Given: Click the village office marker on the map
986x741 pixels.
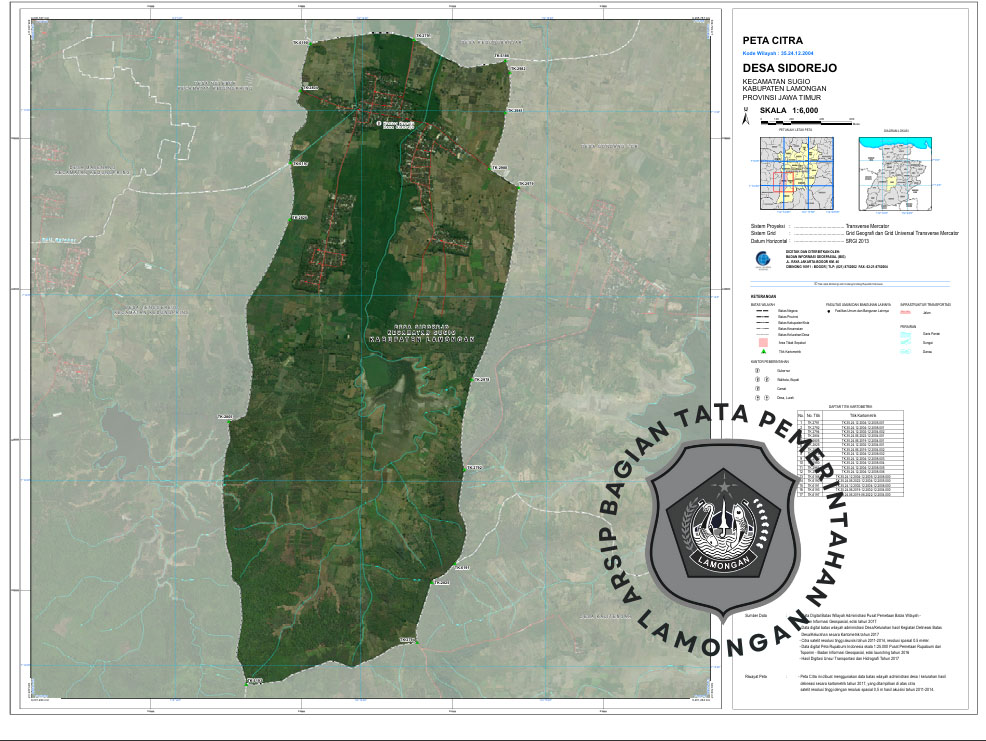Looking at the screenshot, I should (x=379, y=124).
